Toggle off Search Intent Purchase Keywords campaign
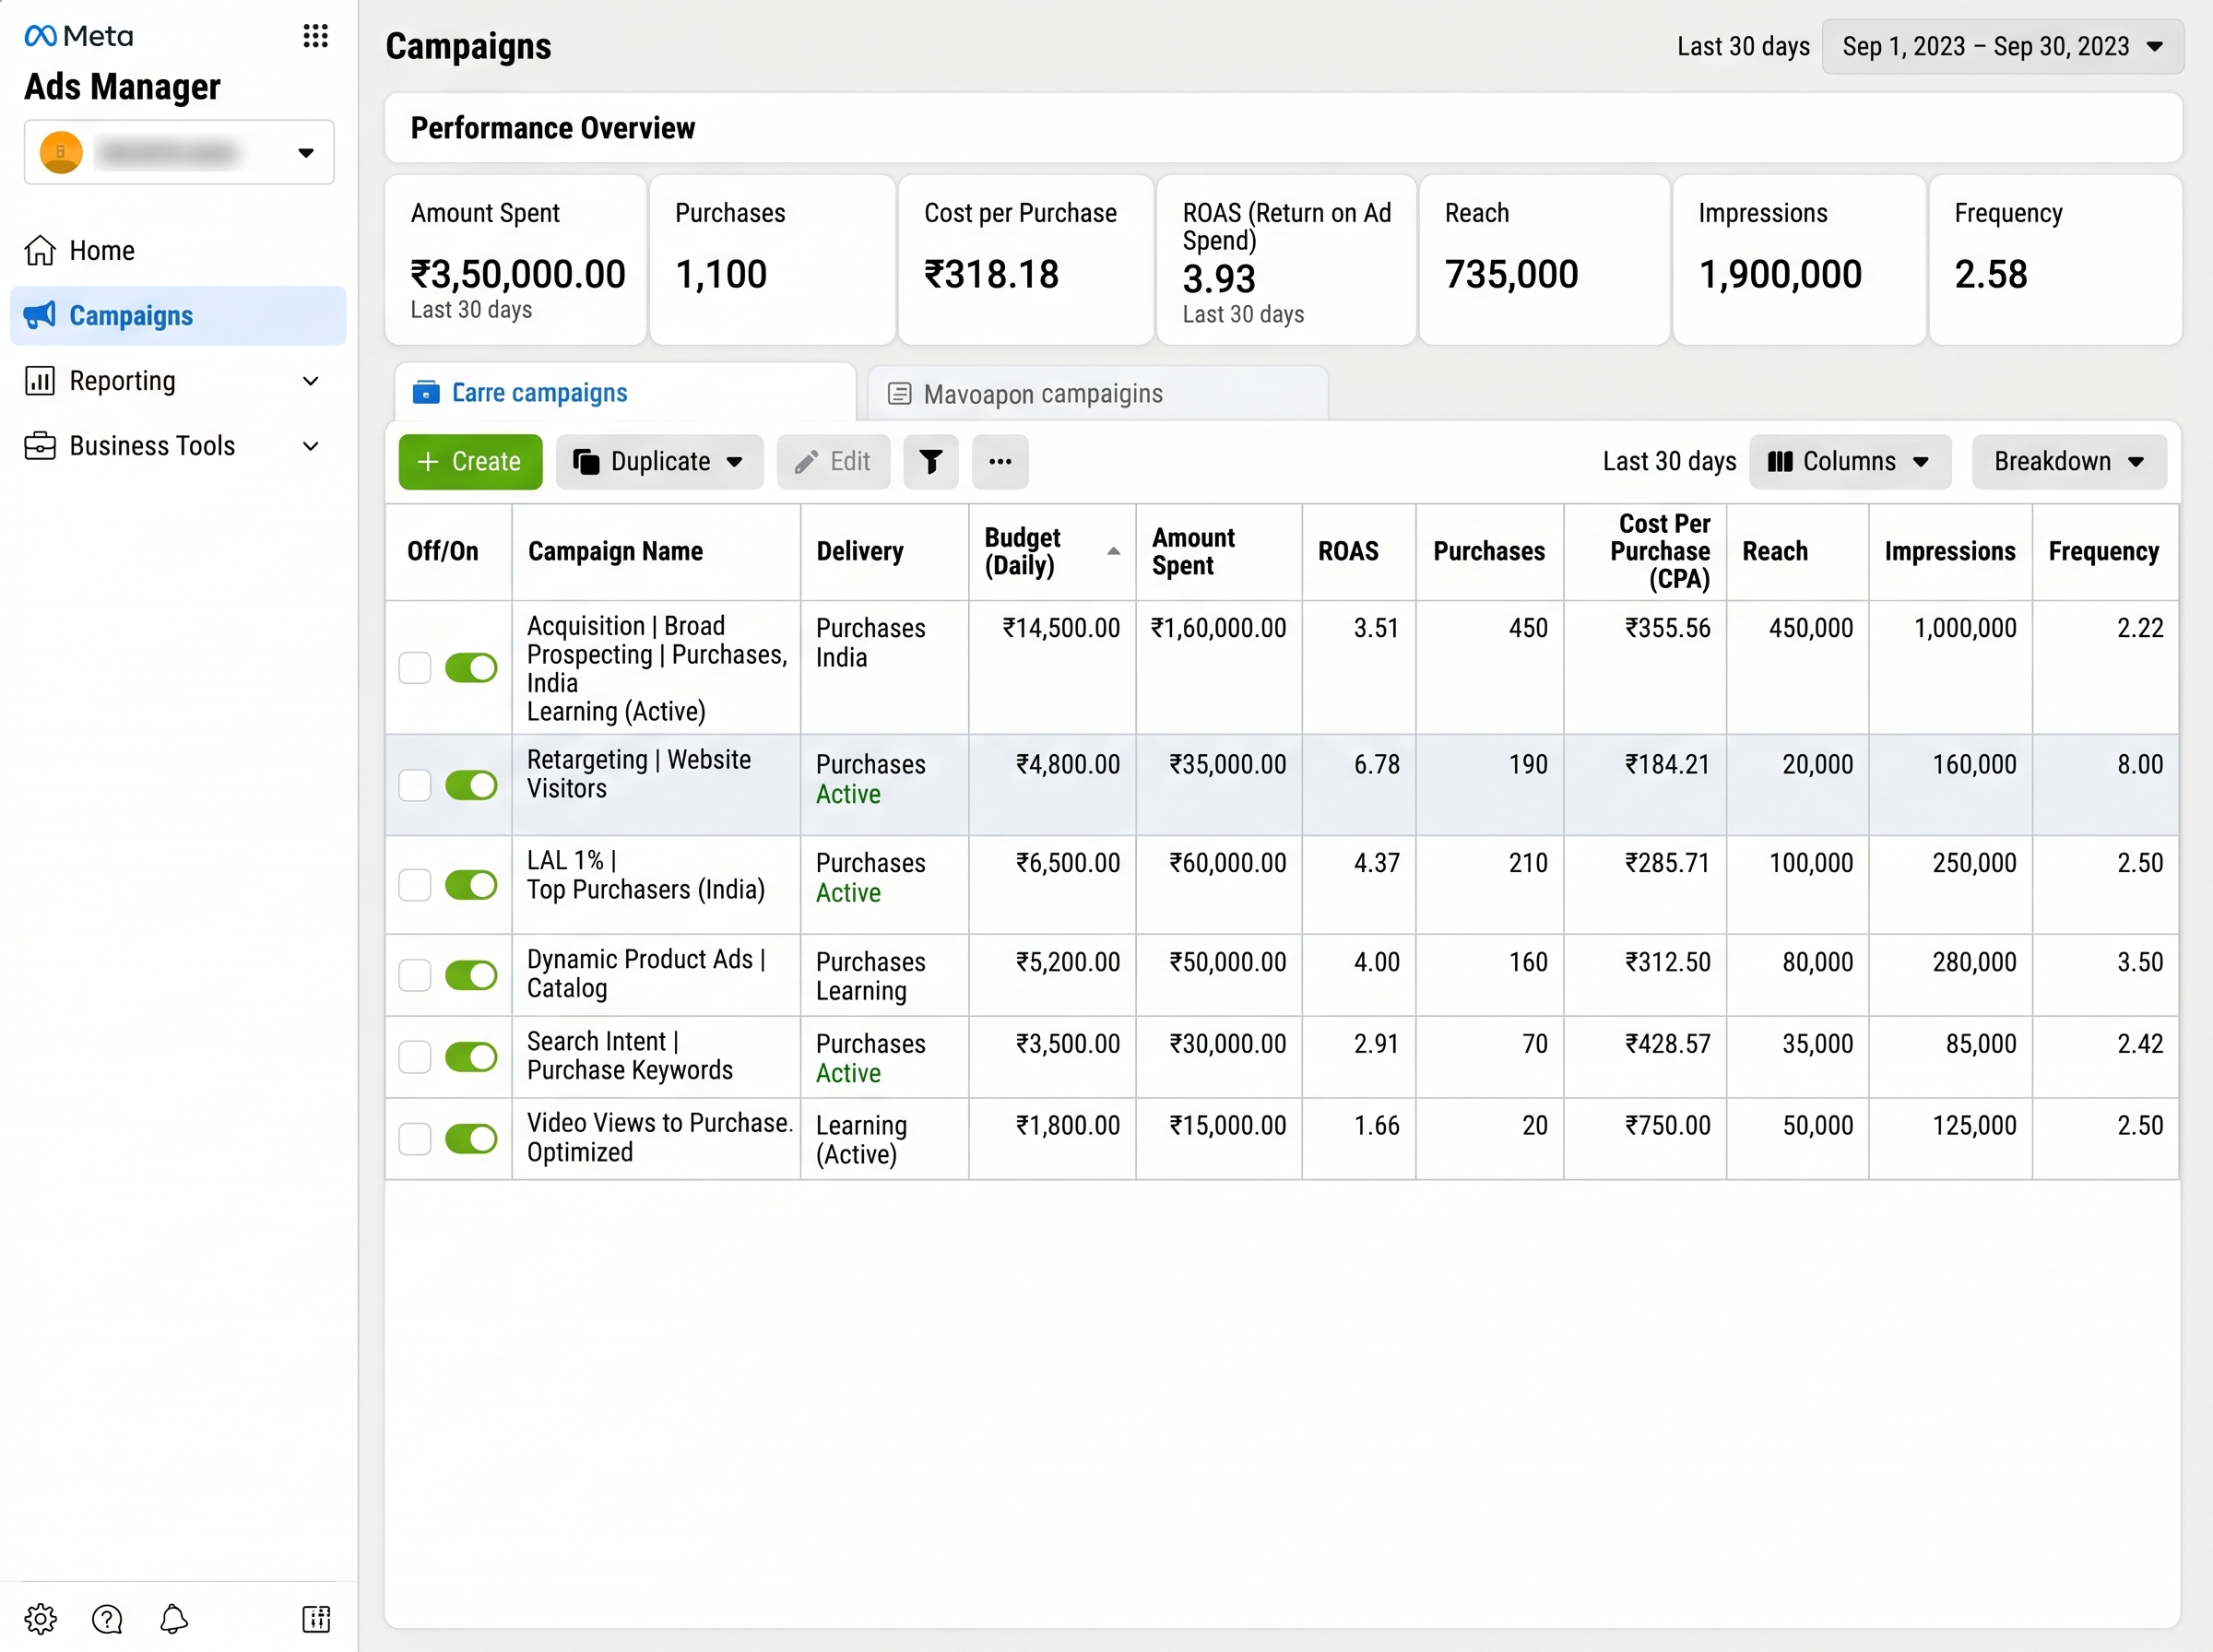The image size is (2213, 1652). (x=471, y=1057)
